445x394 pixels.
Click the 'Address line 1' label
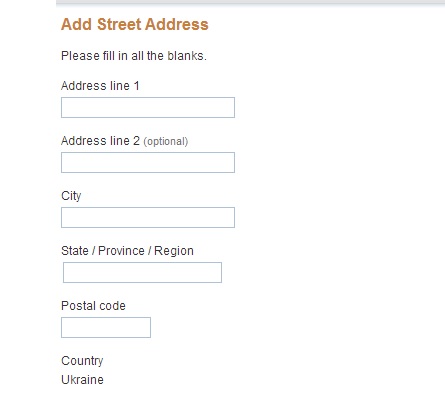pyautogui.click(x=100, y=86)
